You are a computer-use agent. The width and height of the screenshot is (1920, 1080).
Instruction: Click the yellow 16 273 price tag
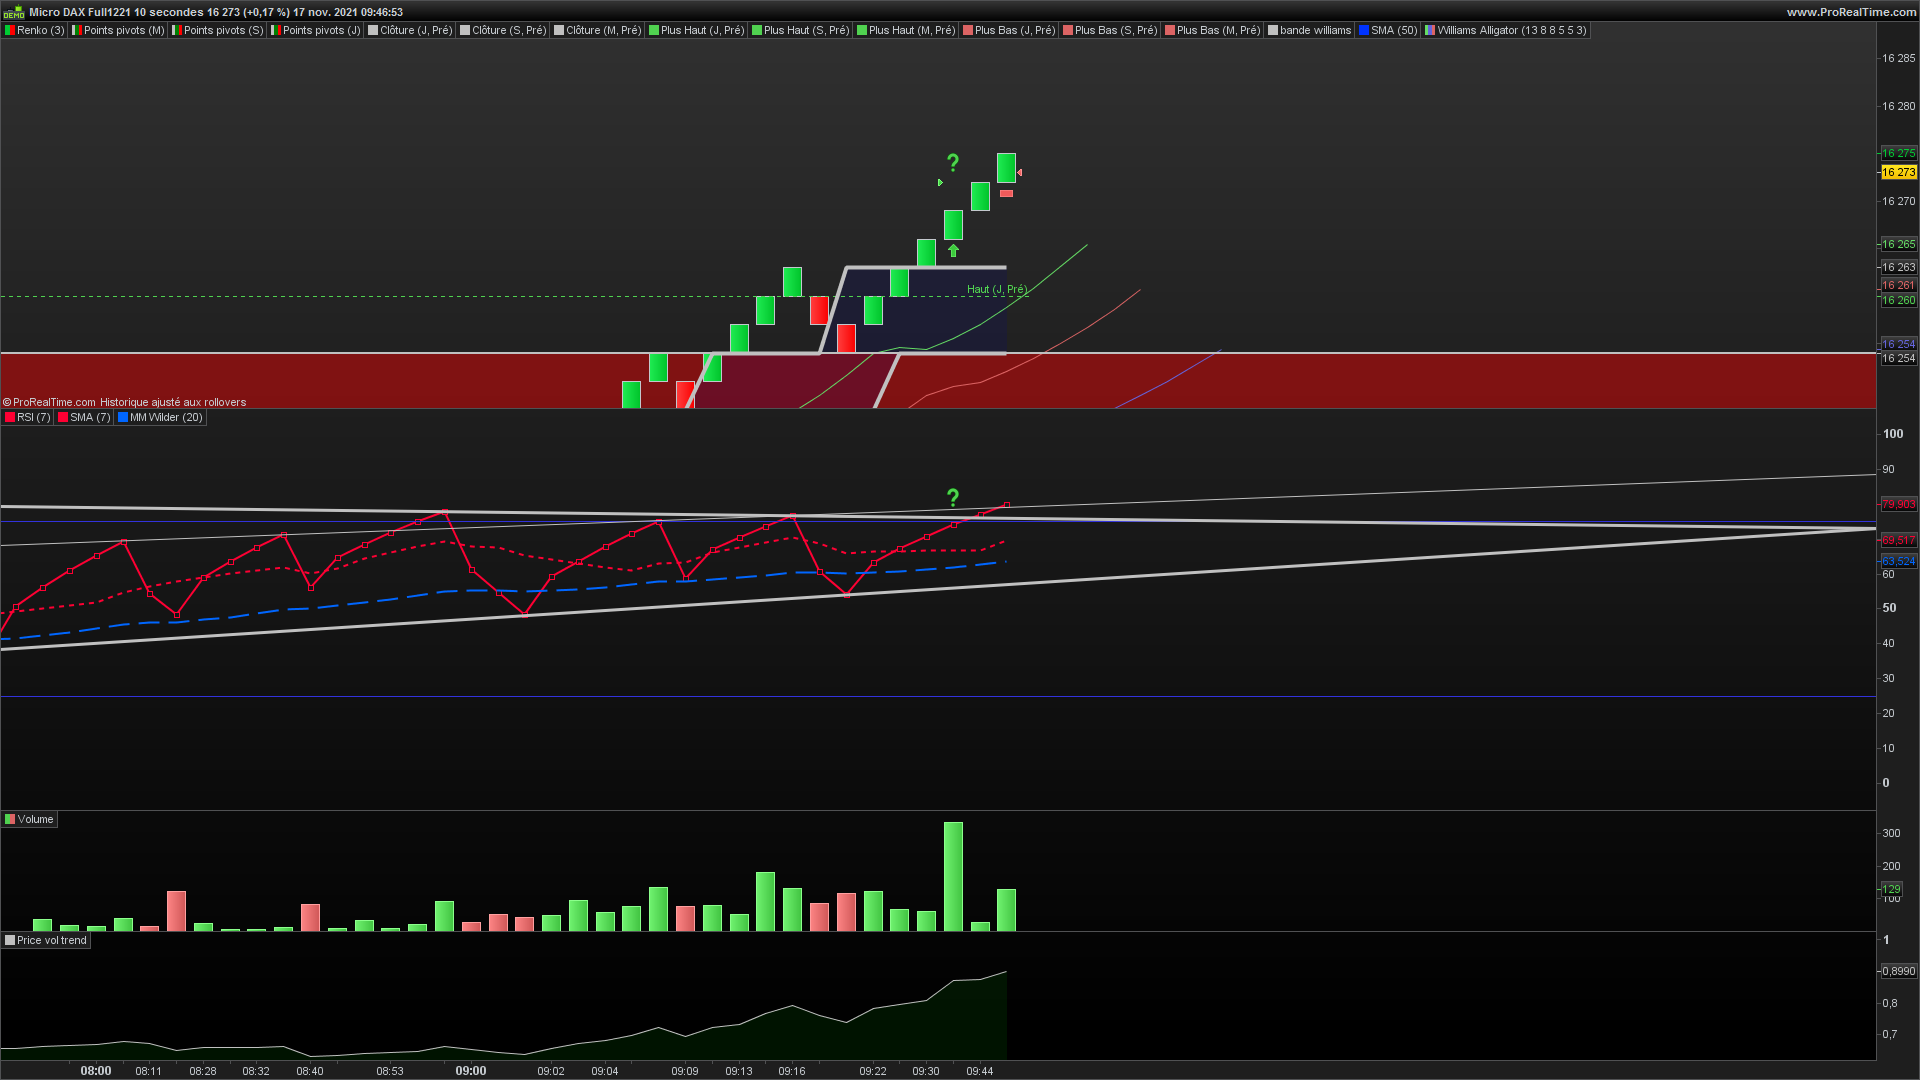[1898, 173]
